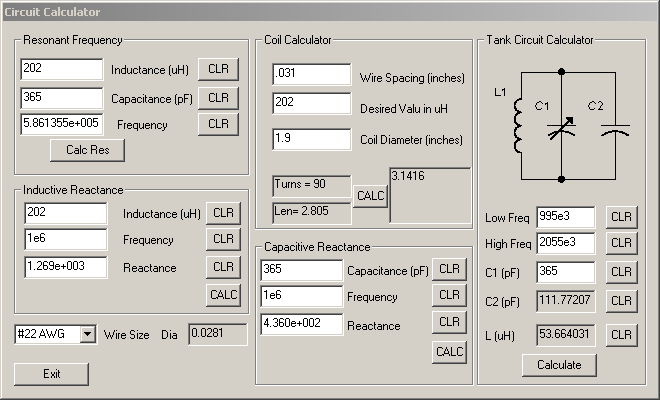The image size is (660, 400).
Task: Edit Desired Valu in uH field
Action: click(311, 103)
